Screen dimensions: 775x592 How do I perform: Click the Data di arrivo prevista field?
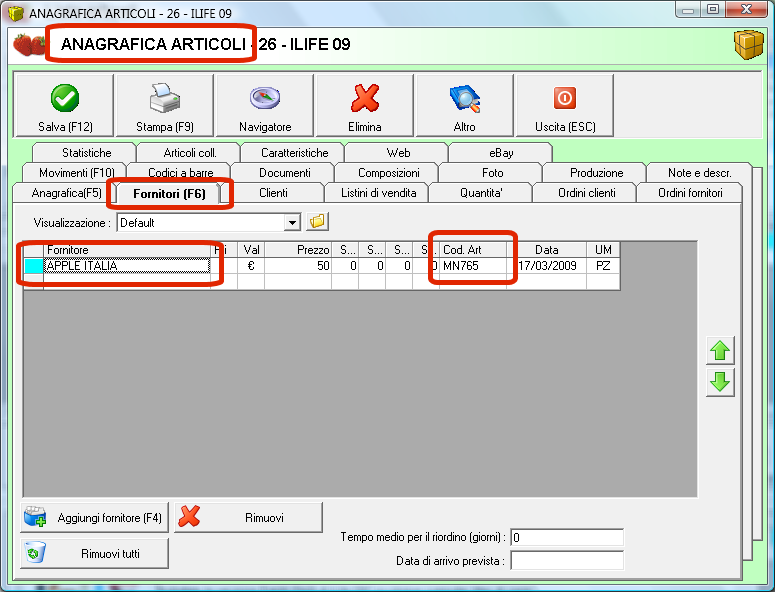point(567,561)
